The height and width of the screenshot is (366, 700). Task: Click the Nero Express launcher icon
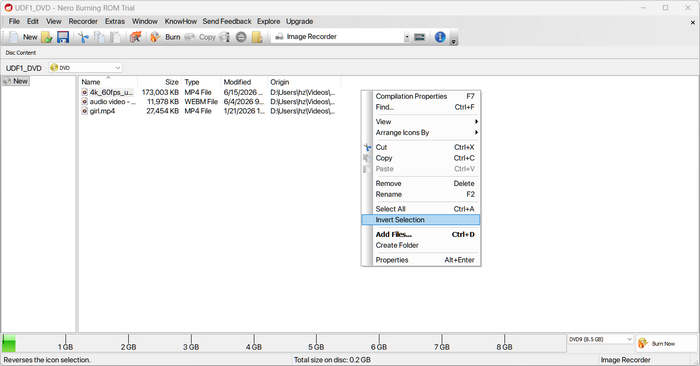pos(135,37)
